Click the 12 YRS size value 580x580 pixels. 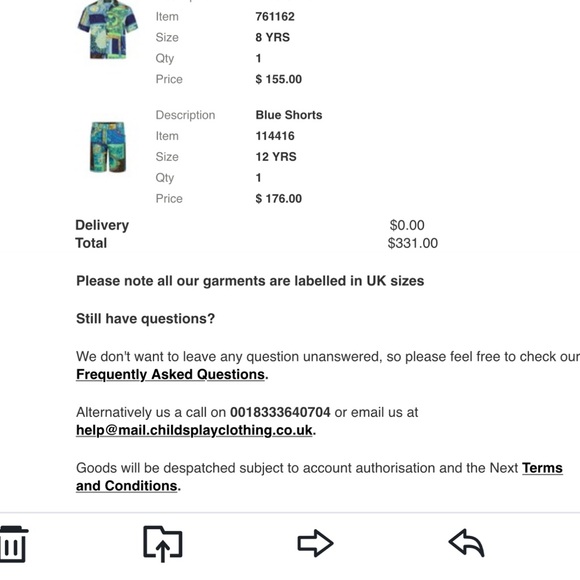click(276, 157)
